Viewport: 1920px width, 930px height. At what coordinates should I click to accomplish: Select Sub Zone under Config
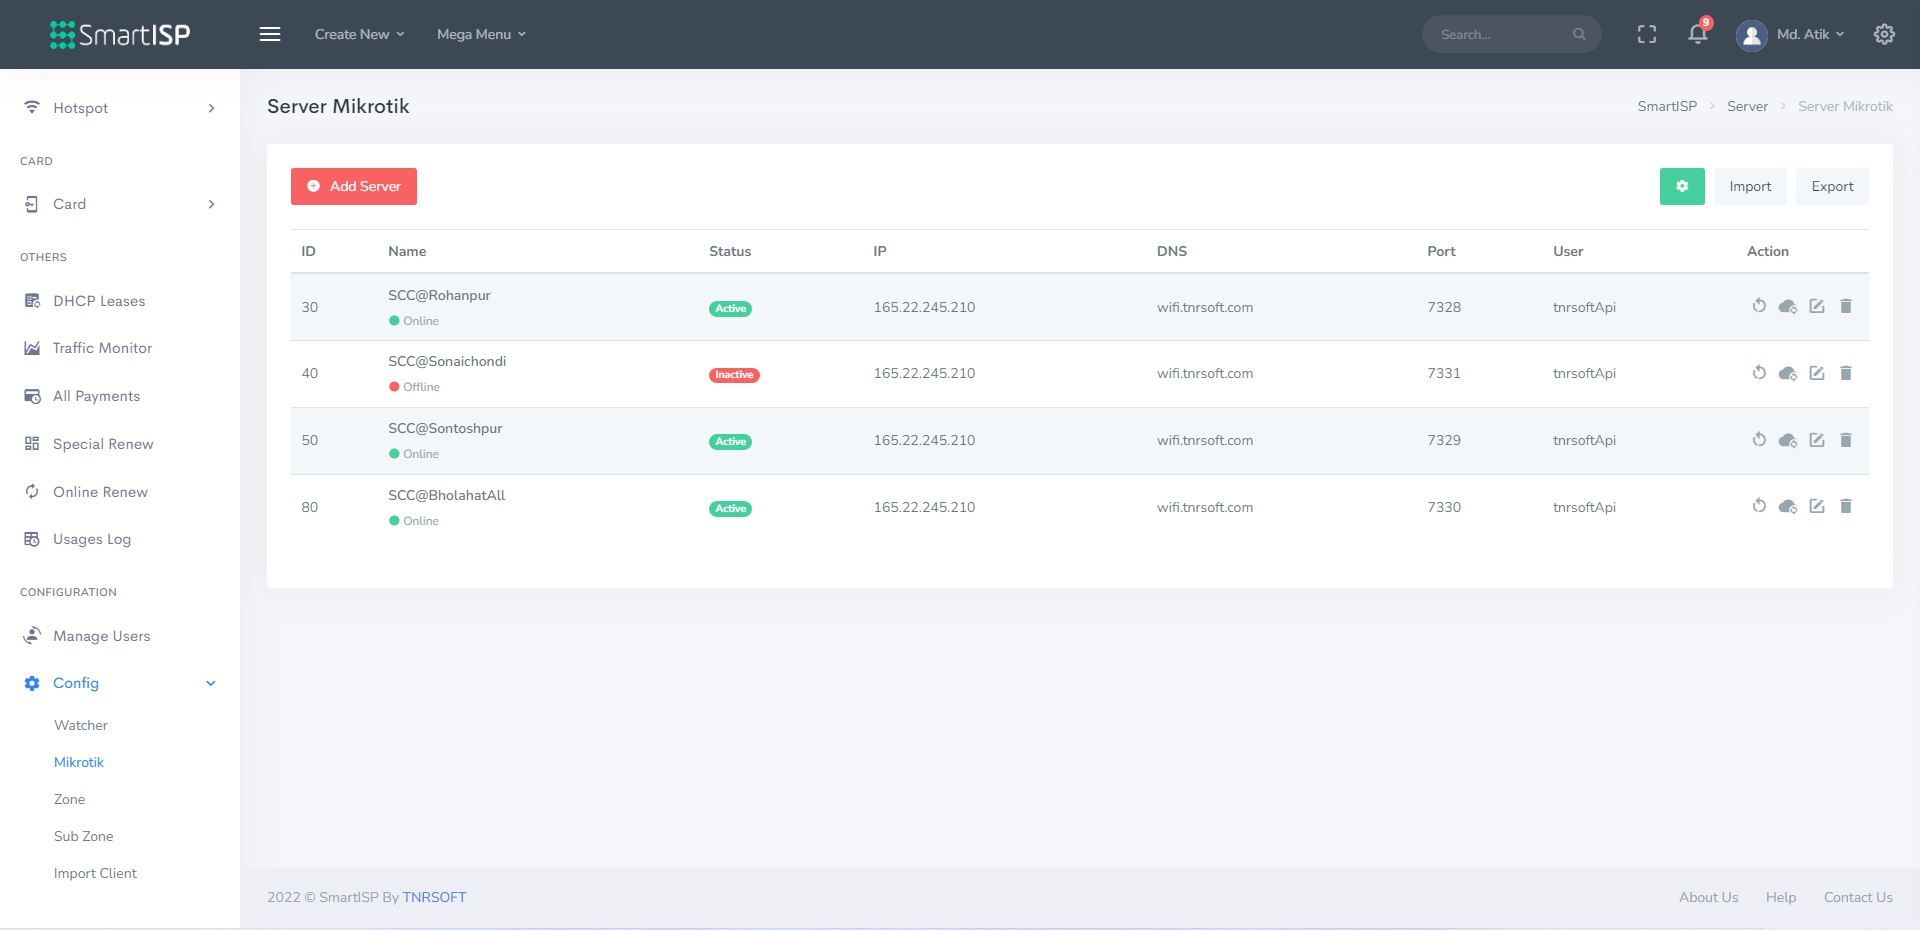coord(84,836)
